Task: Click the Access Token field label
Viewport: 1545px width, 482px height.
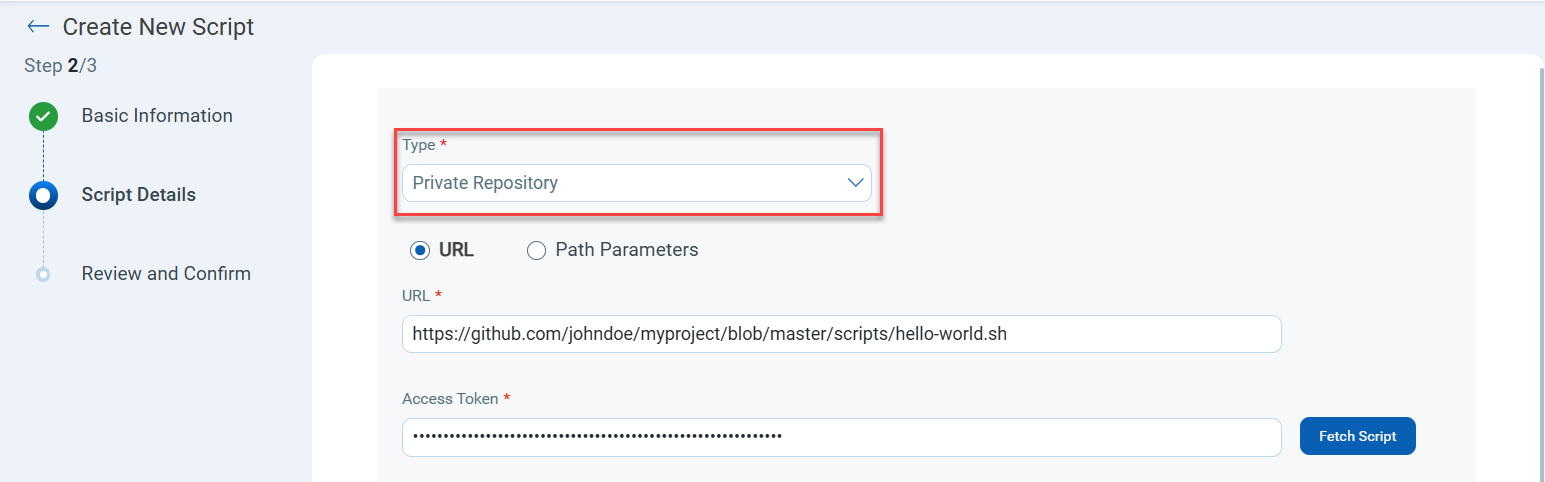Action: [x=450, y=399]
